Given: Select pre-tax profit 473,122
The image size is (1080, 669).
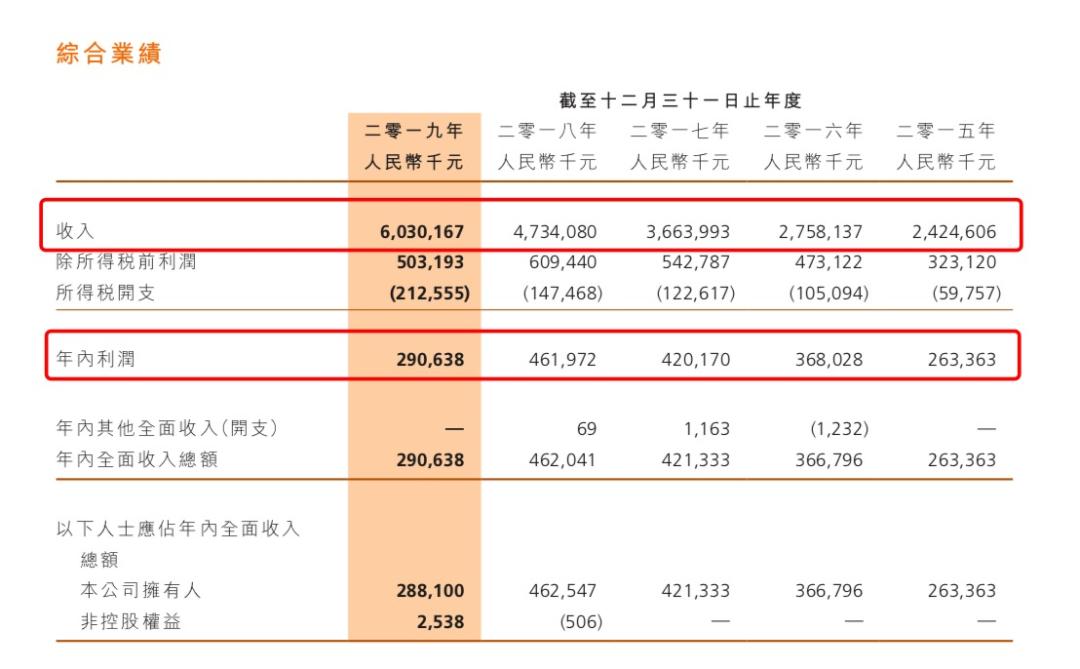Looking at the screenshot, I should coord(829,263).
